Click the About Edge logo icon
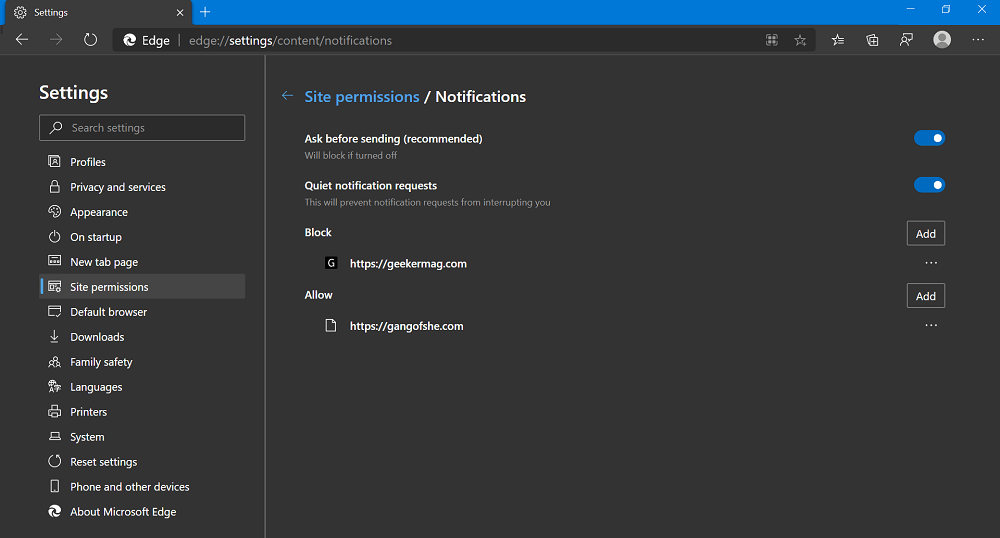1000x538 pixels. pyautogui.click(x=54, y=511)
